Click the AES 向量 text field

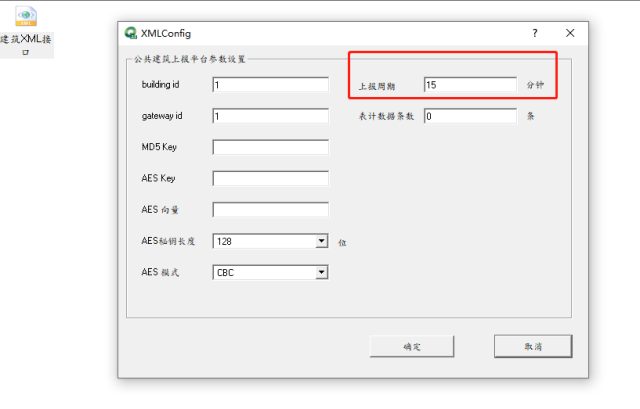click(x=270, y=210)
